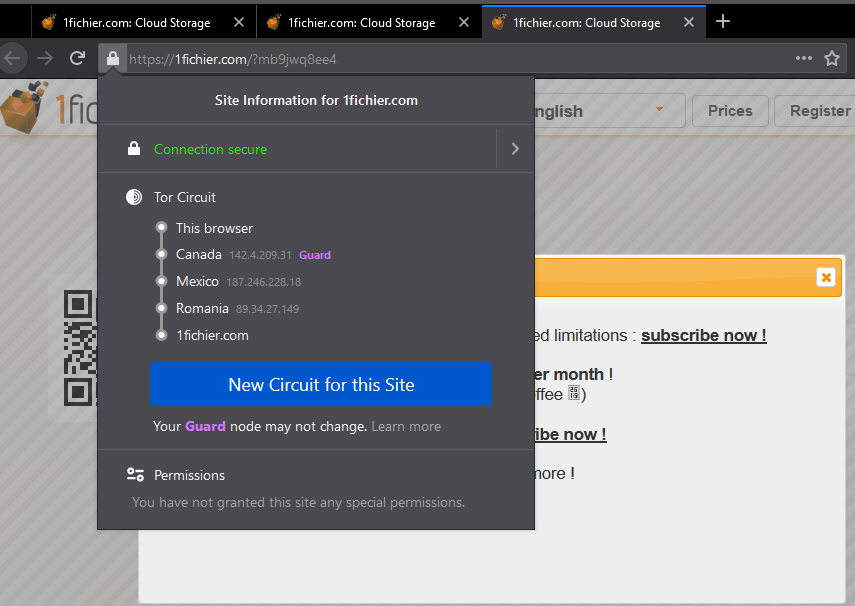Screen dimensions: 855x606
Task: Click the 1fichier.com circuit destination entry
Action: 212,335
